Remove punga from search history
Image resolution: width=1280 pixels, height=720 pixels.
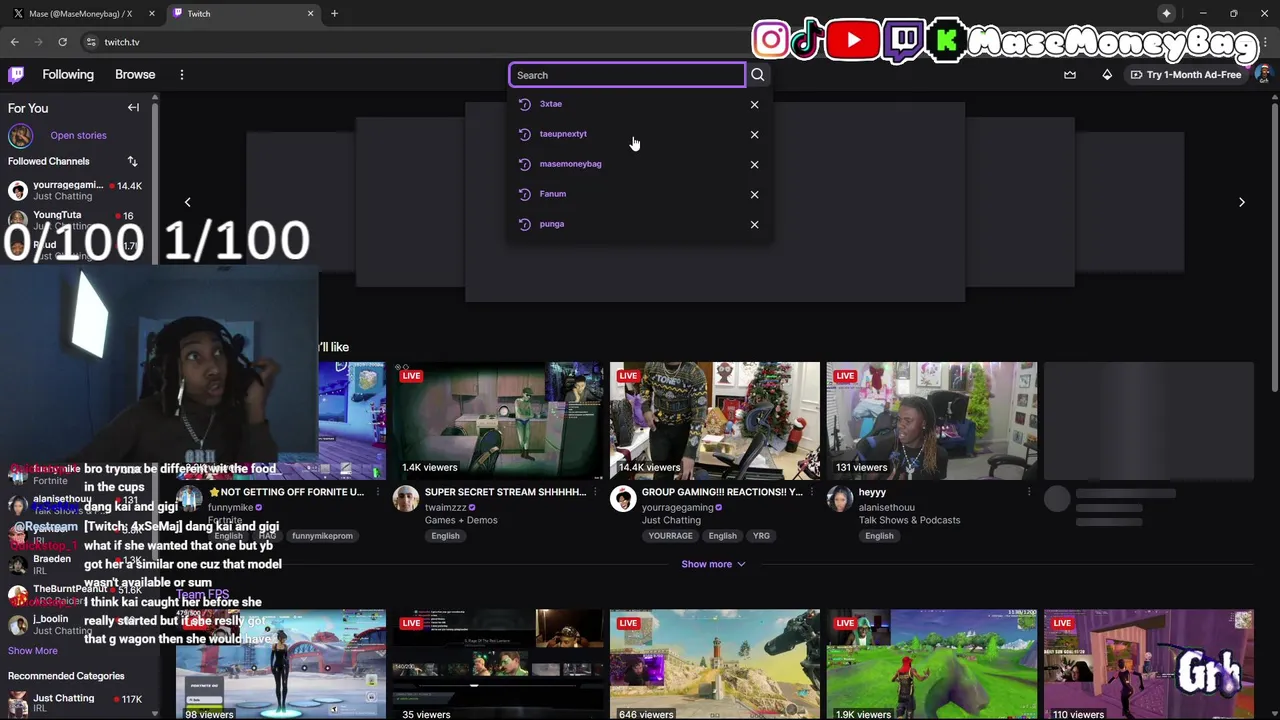(754, 224)
